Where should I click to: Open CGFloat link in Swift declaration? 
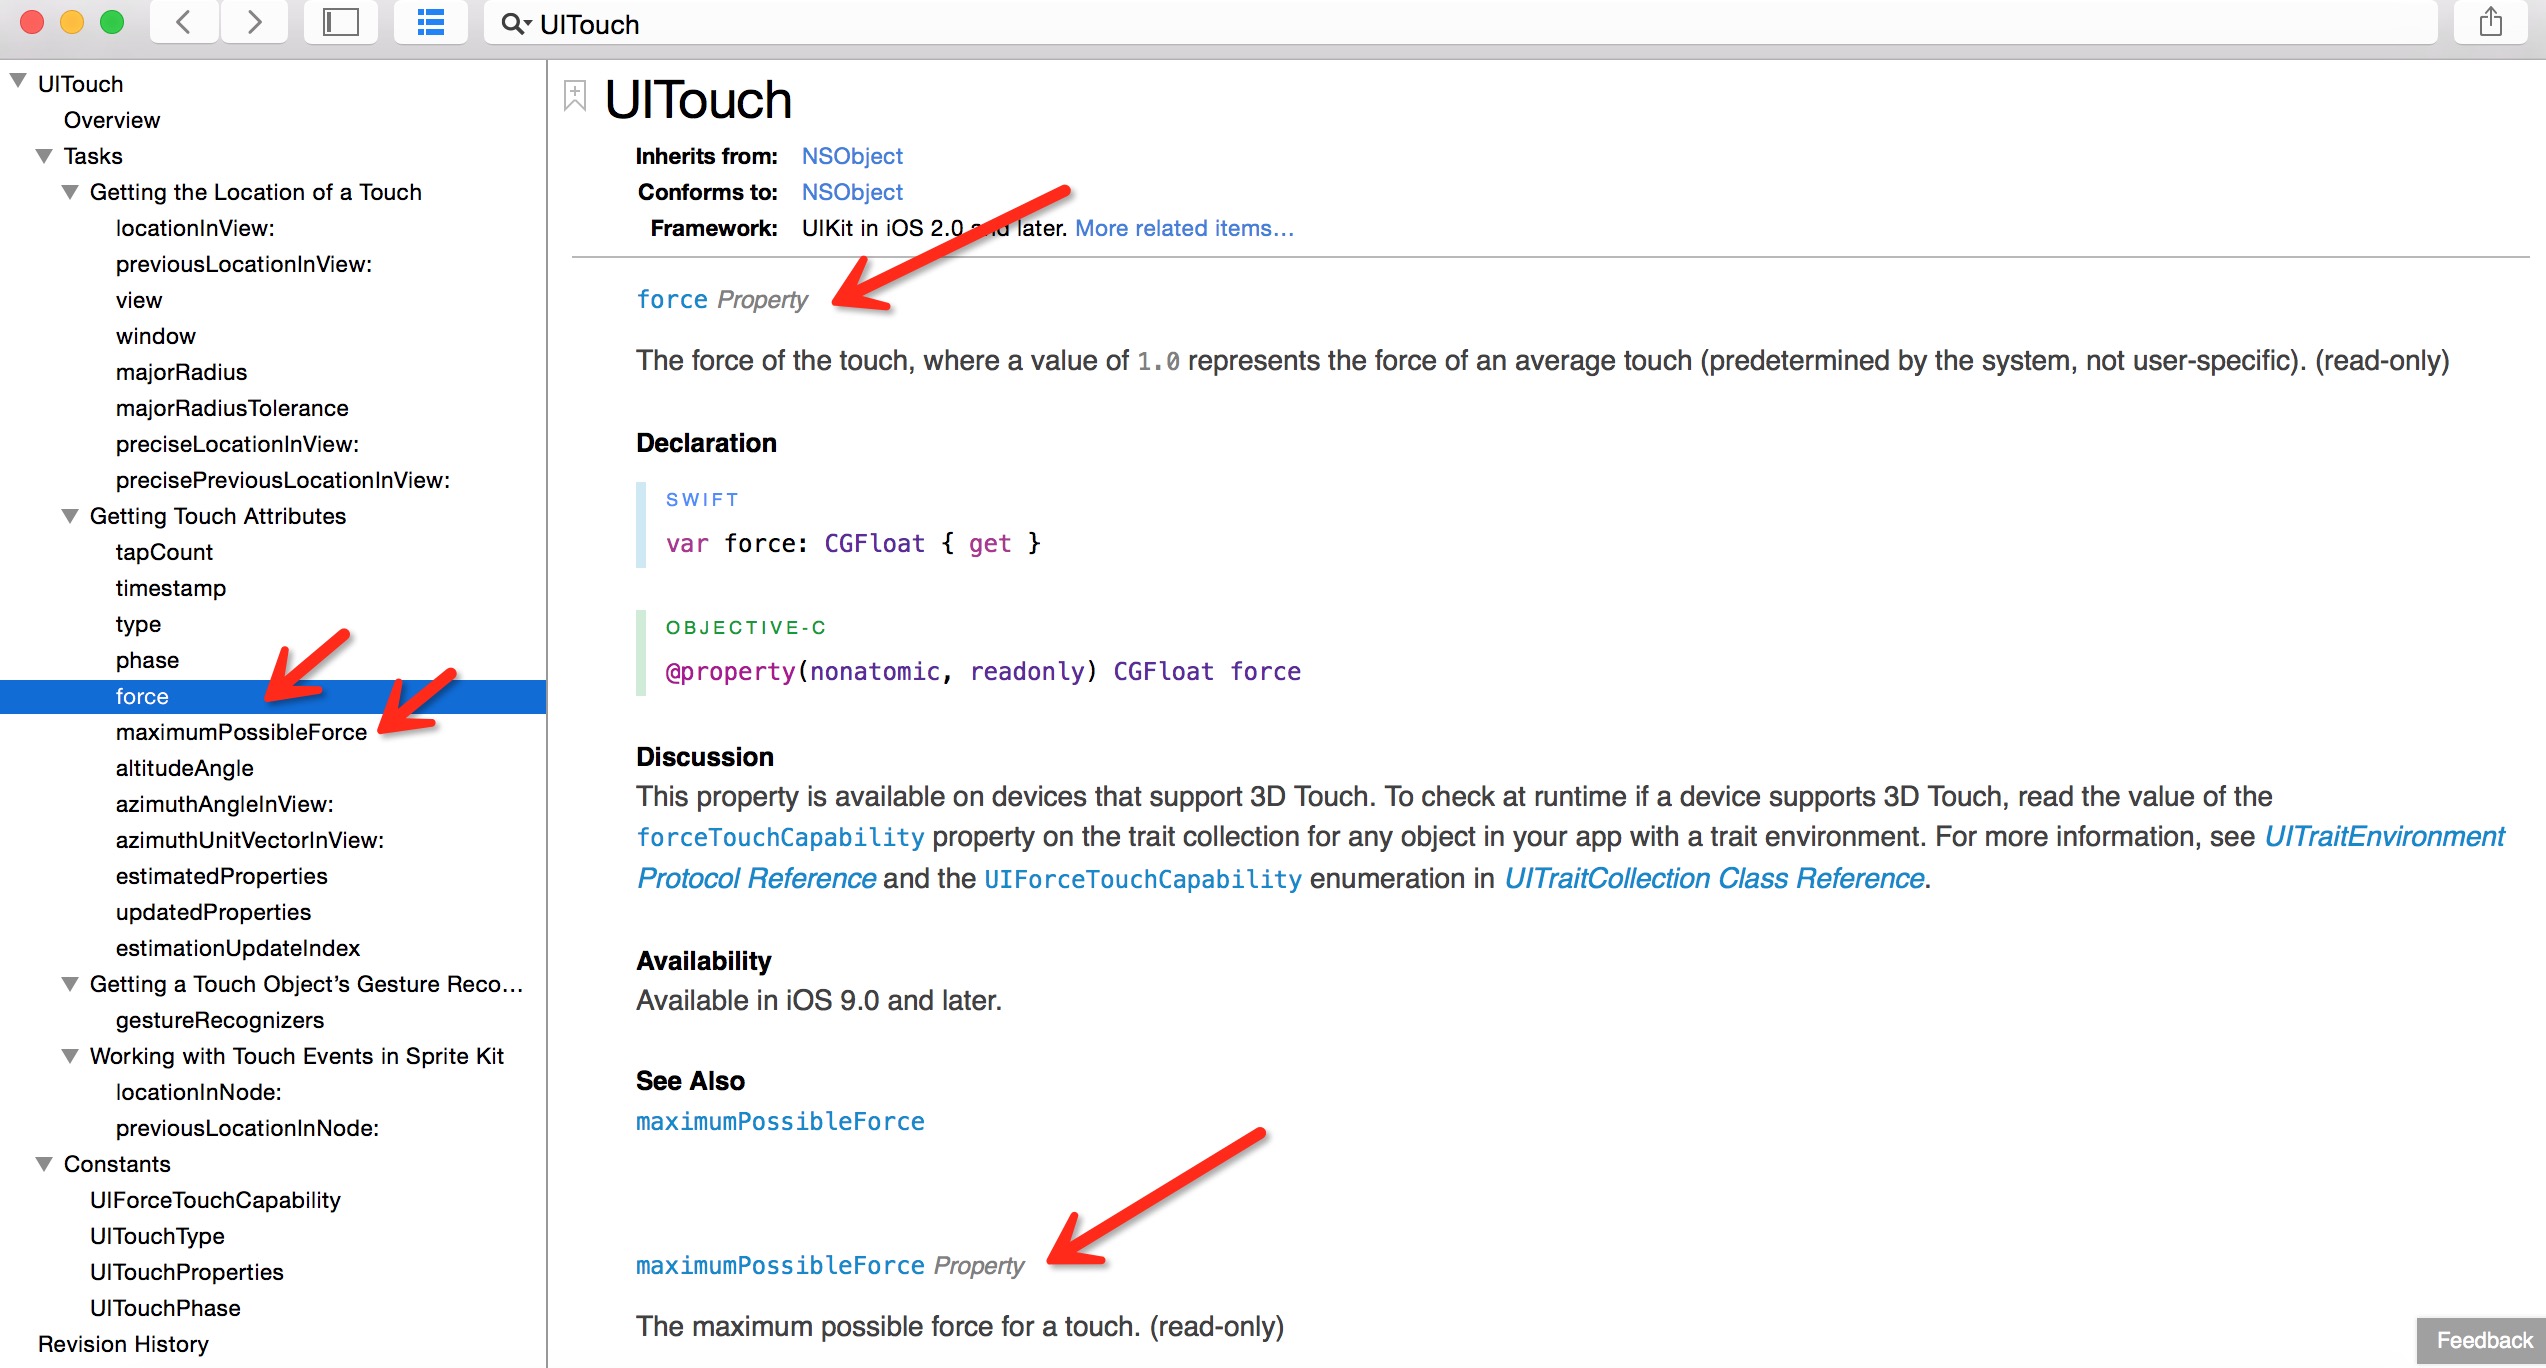coord(874,543)
